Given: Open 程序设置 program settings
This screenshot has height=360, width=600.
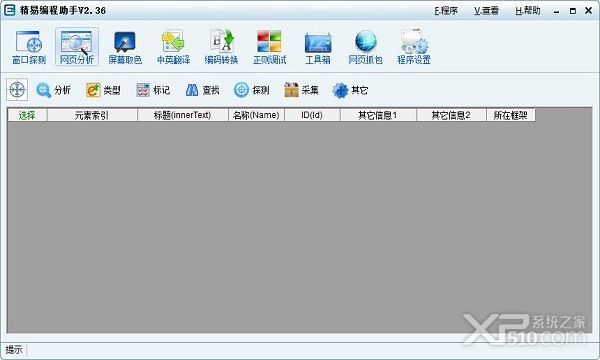Looking at the screenshot, I should pyautogui.click(x=414, y=47).
